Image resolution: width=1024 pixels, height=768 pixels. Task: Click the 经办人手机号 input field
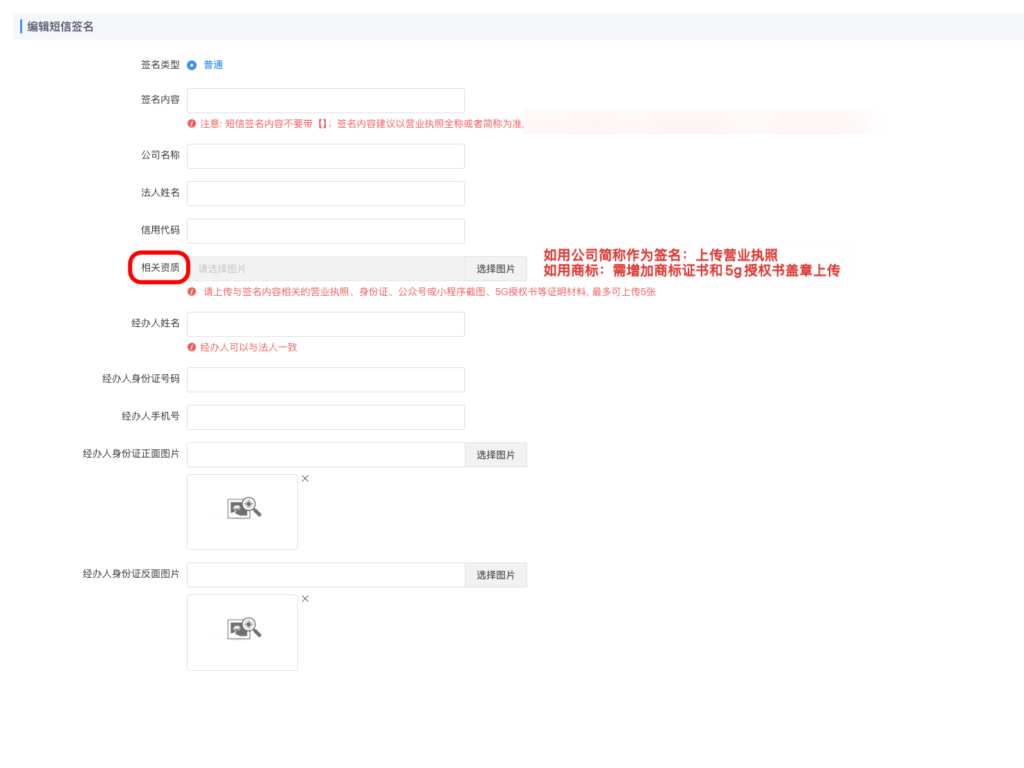325,417
